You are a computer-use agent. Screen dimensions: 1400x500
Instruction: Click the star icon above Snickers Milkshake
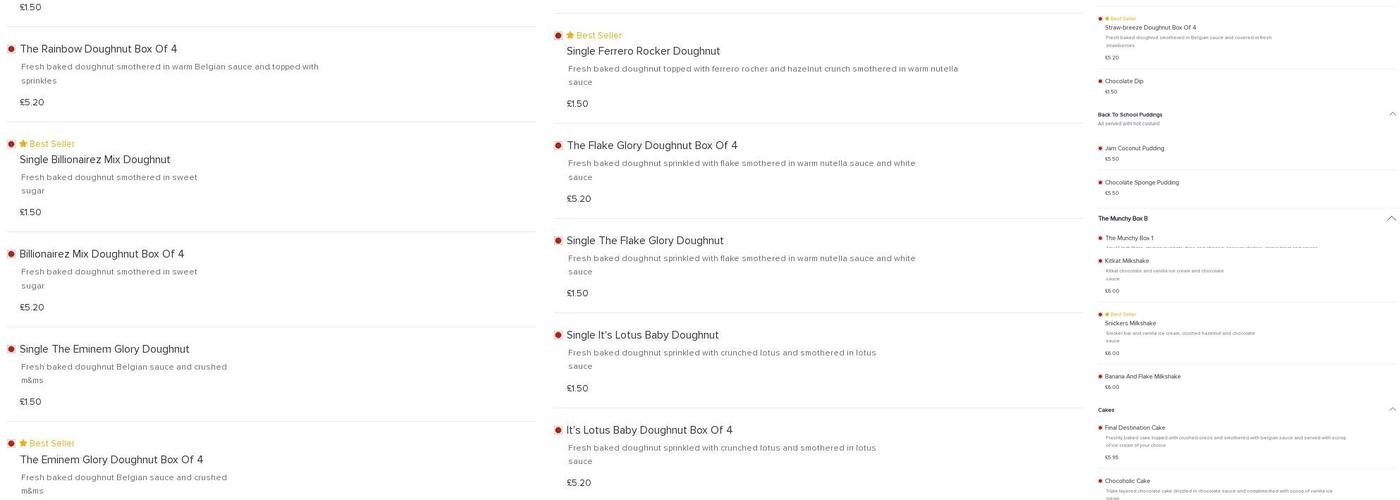coord(1107,315)
